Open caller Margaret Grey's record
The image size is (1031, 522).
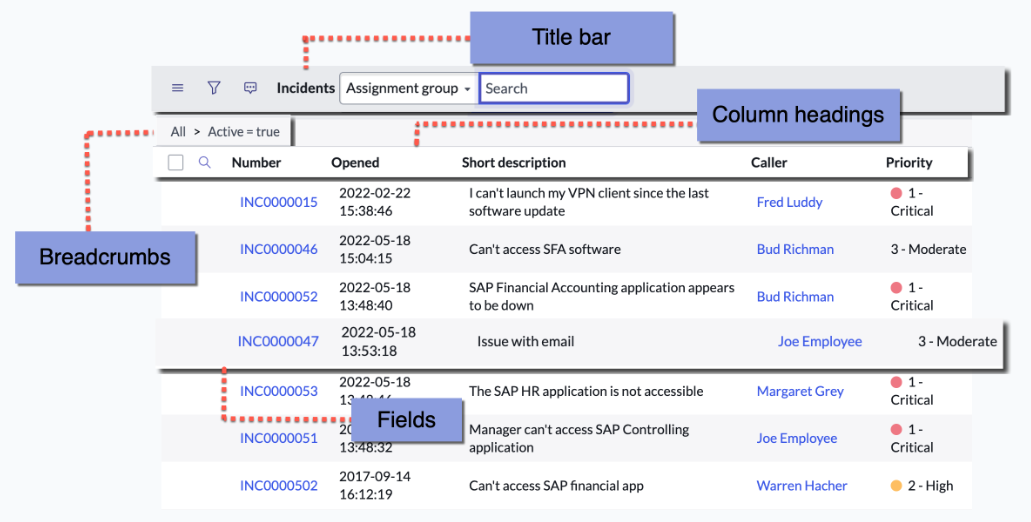800,391
